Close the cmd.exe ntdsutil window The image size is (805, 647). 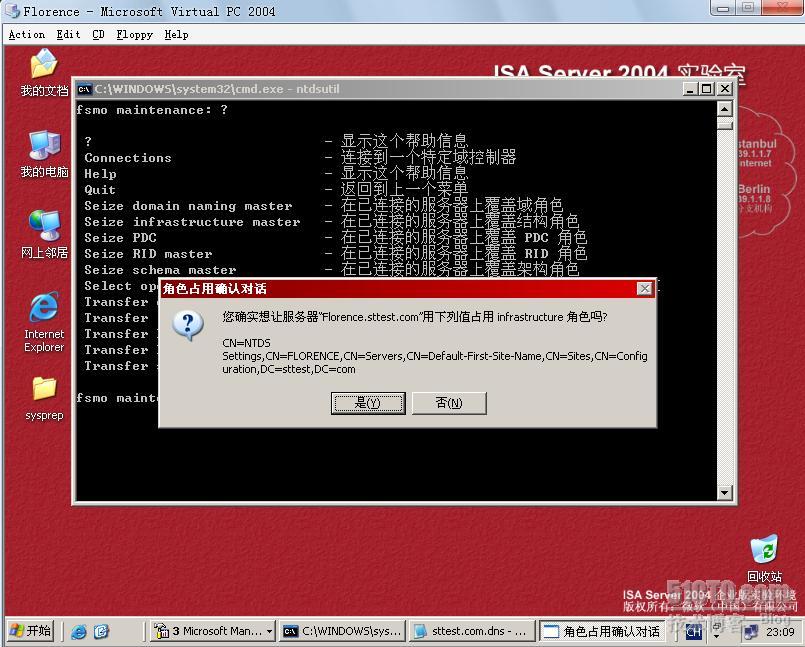pyautogui.click(x=724, y=89)
